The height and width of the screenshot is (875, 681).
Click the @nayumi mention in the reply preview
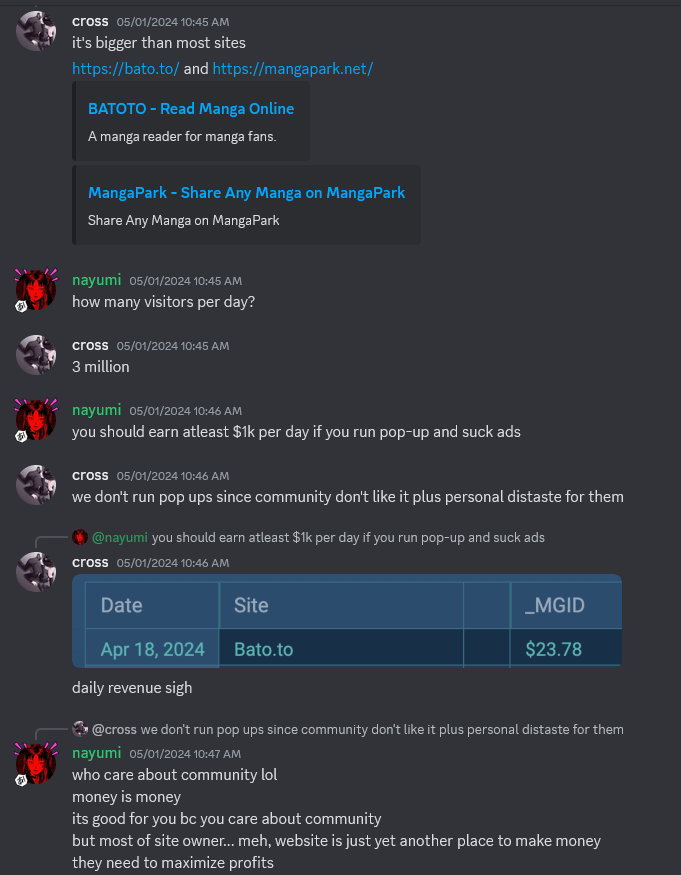119,537
